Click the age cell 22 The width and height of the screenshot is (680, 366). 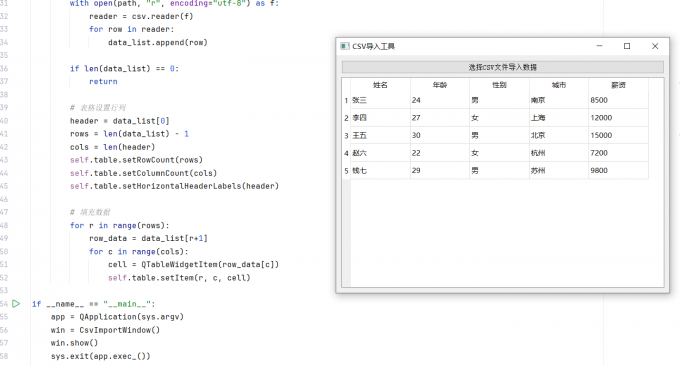(440, 153)
